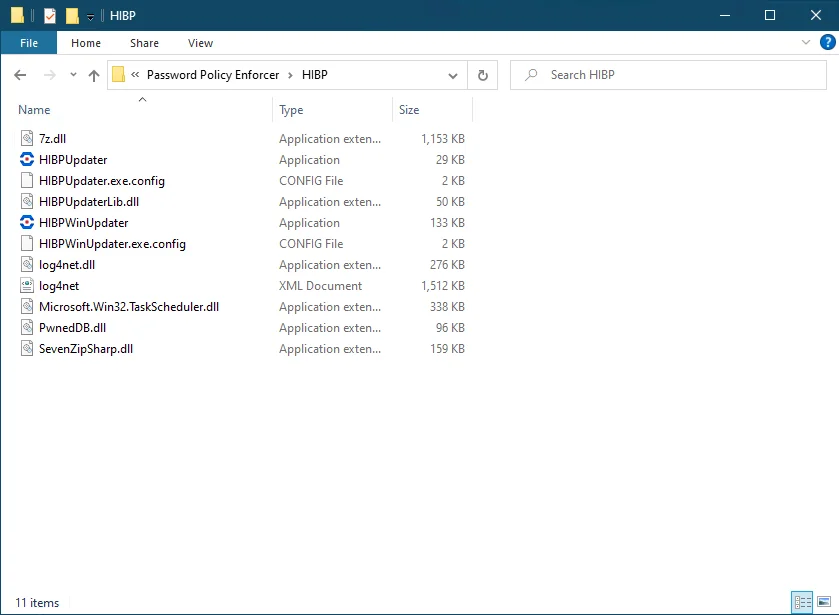Open Explorer Help via question mark
This screenshot has height=615, width=839.
827,42
